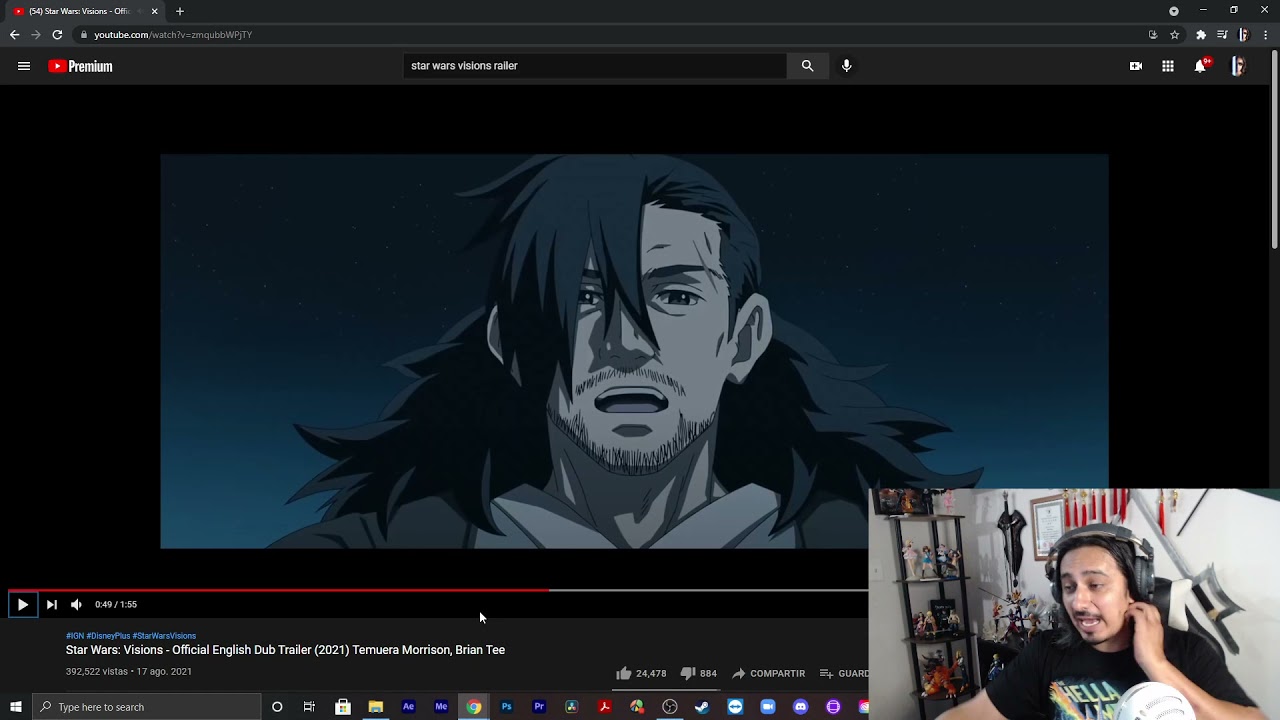The height and width of the screenshot is (720, 1280).
Task: Open OBS Studio from taskbar
Action: click(x=670, y=707)
